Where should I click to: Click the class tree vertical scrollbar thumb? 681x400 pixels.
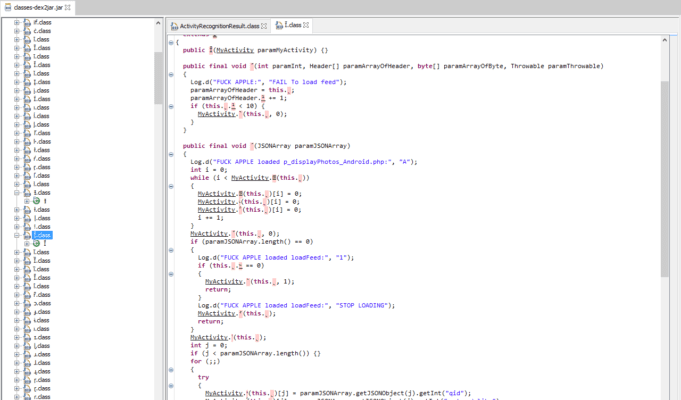click(x=158, y=78)
